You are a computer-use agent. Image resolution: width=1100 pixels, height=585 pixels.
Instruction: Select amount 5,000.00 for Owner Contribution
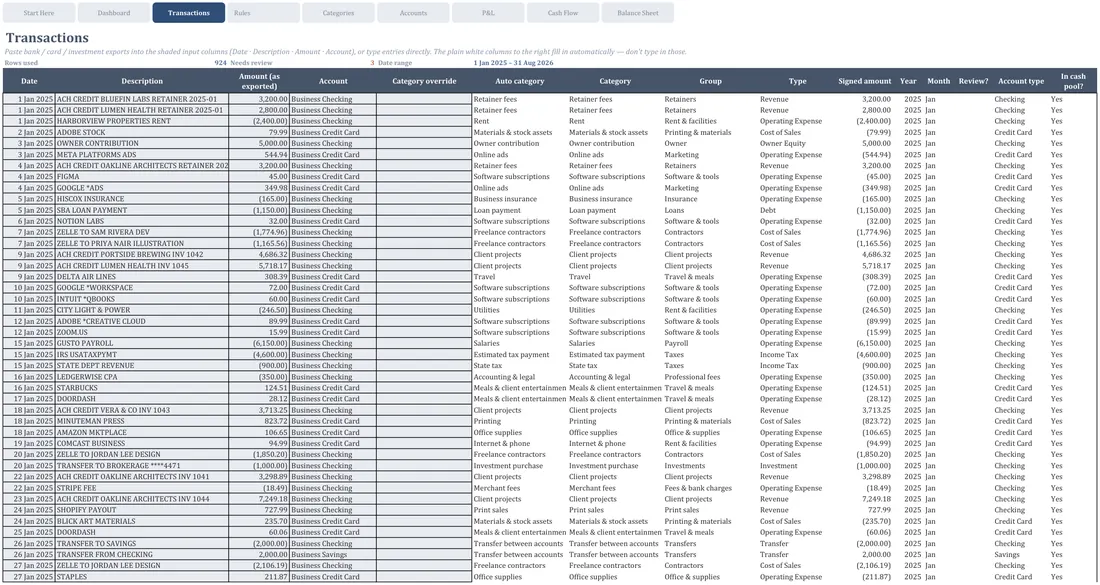259,144
